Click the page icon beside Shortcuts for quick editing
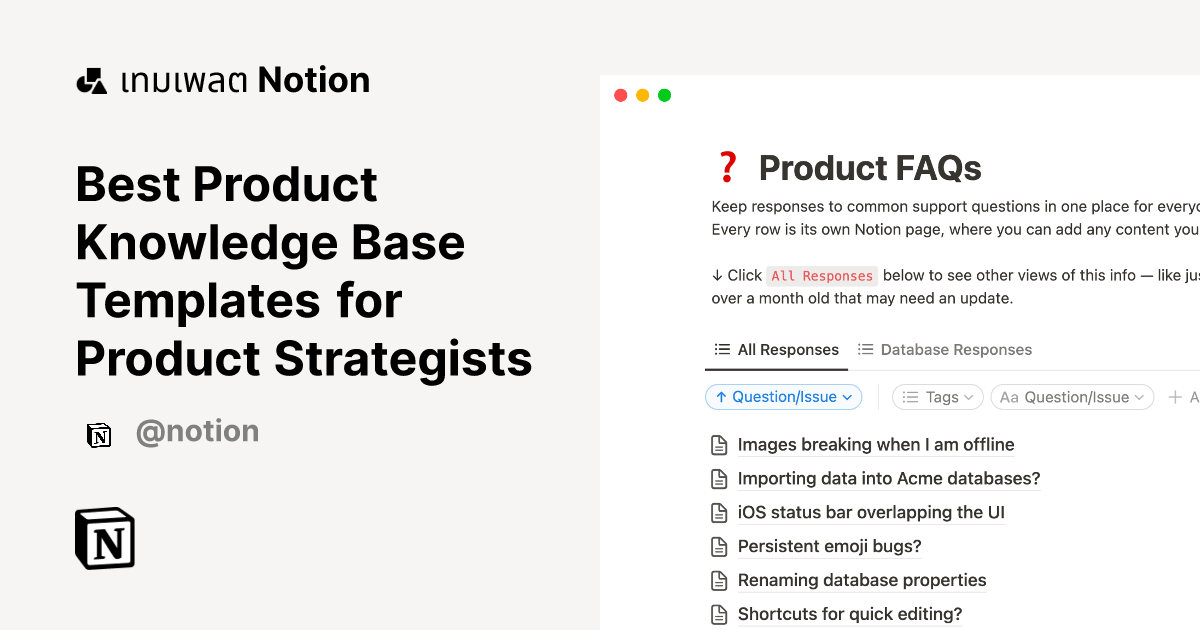Viewport: 1200px width, 630px height. [719, 613]
